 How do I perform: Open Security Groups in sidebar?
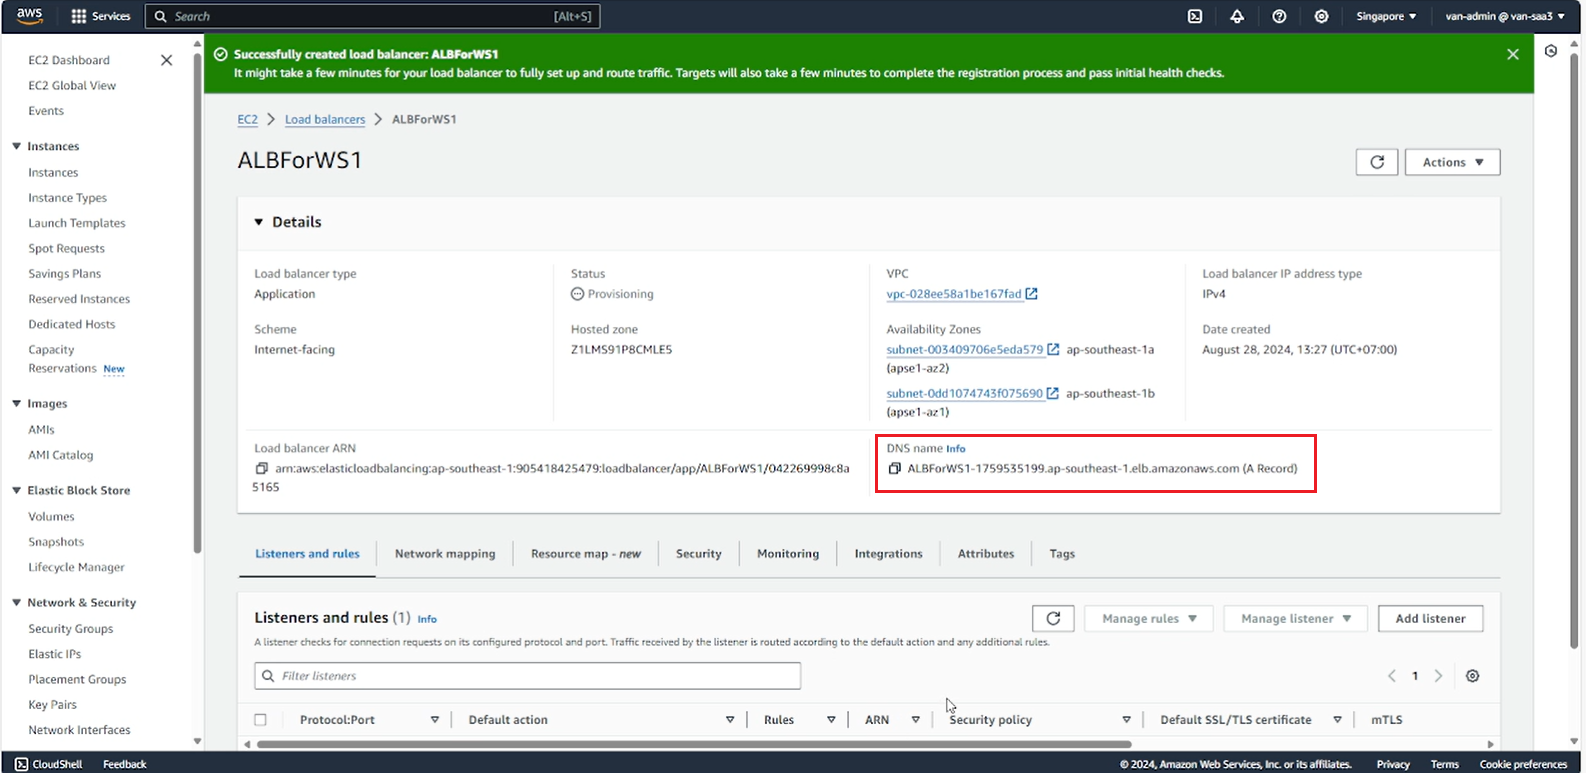click(x=71, y=629)
